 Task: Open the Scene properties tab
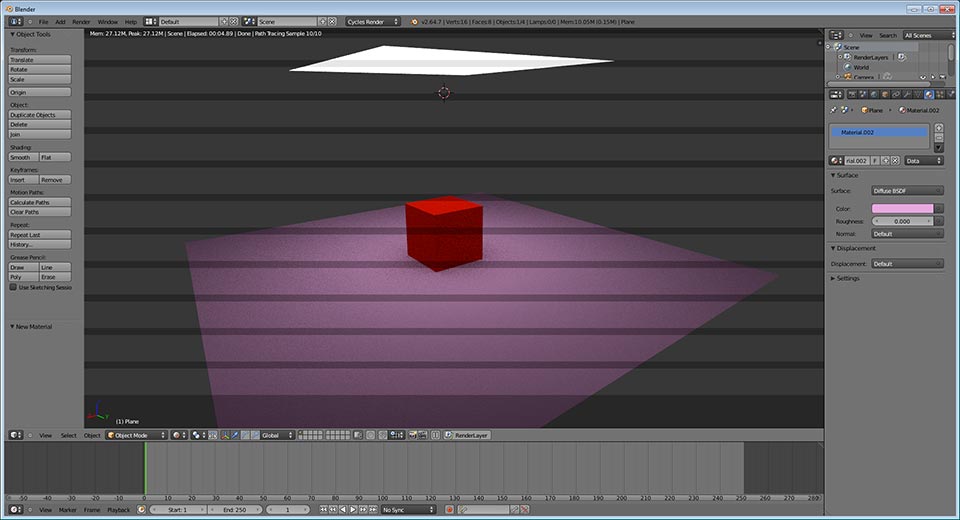click(x=863, y=94)
